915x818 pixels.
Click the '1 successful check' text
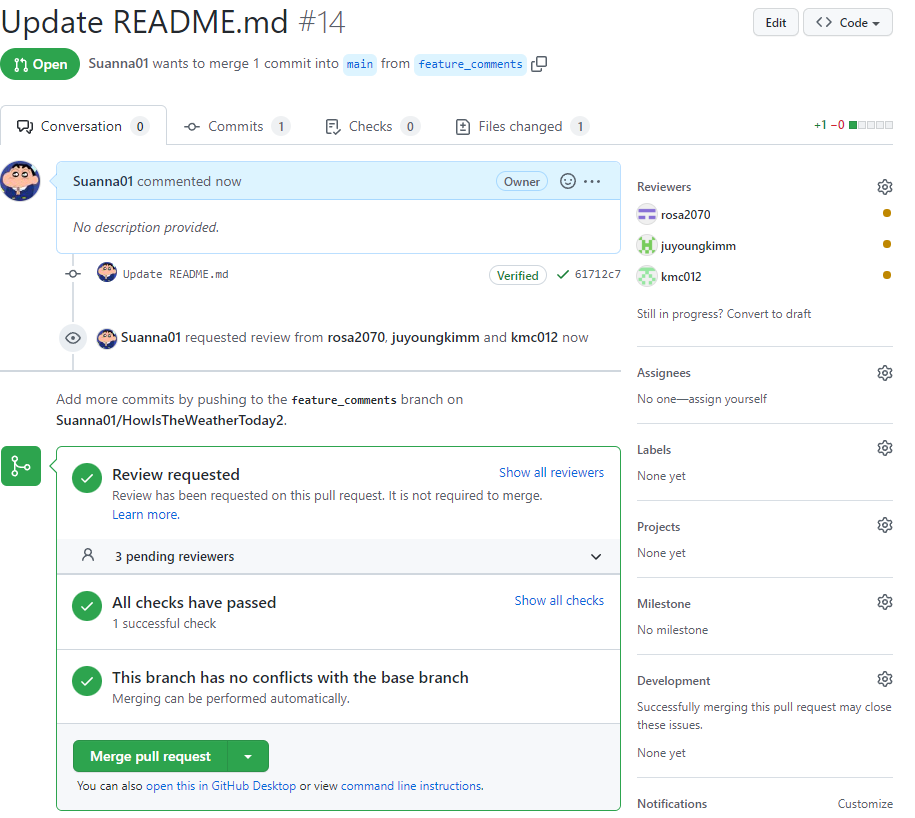(164, 624)
